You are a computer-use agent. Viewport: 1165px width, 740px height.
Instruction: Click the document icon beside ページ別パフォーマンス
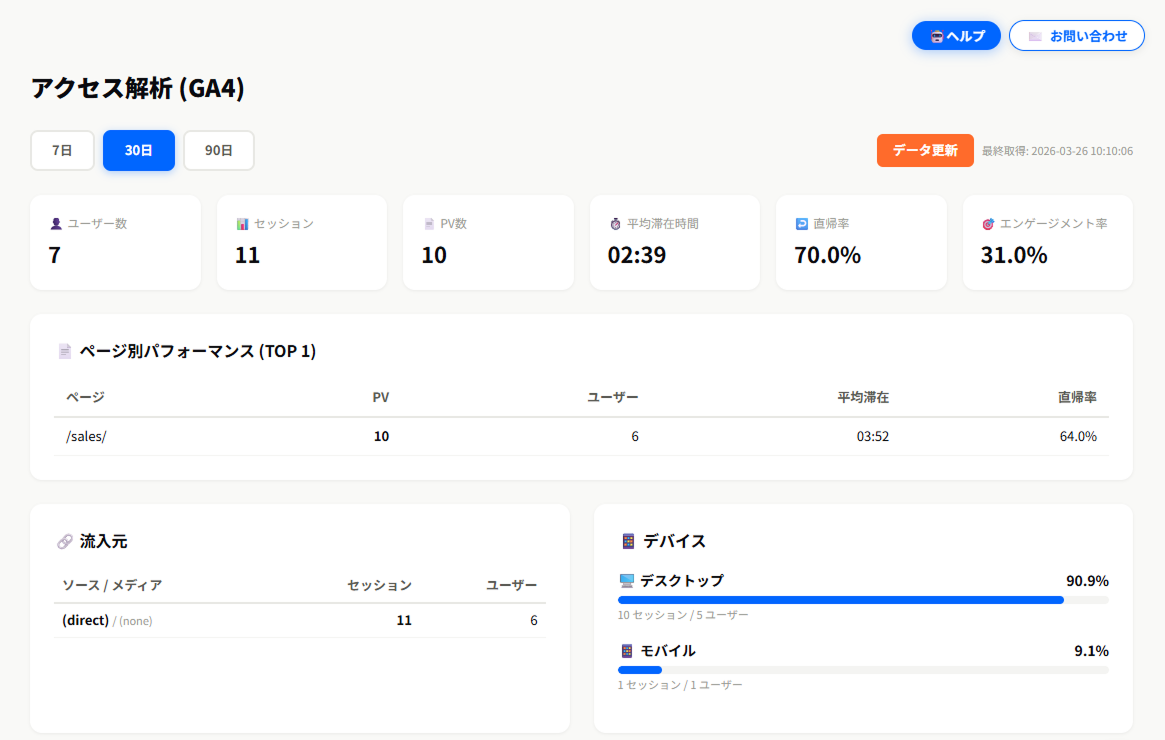click(x=65, y=352)
